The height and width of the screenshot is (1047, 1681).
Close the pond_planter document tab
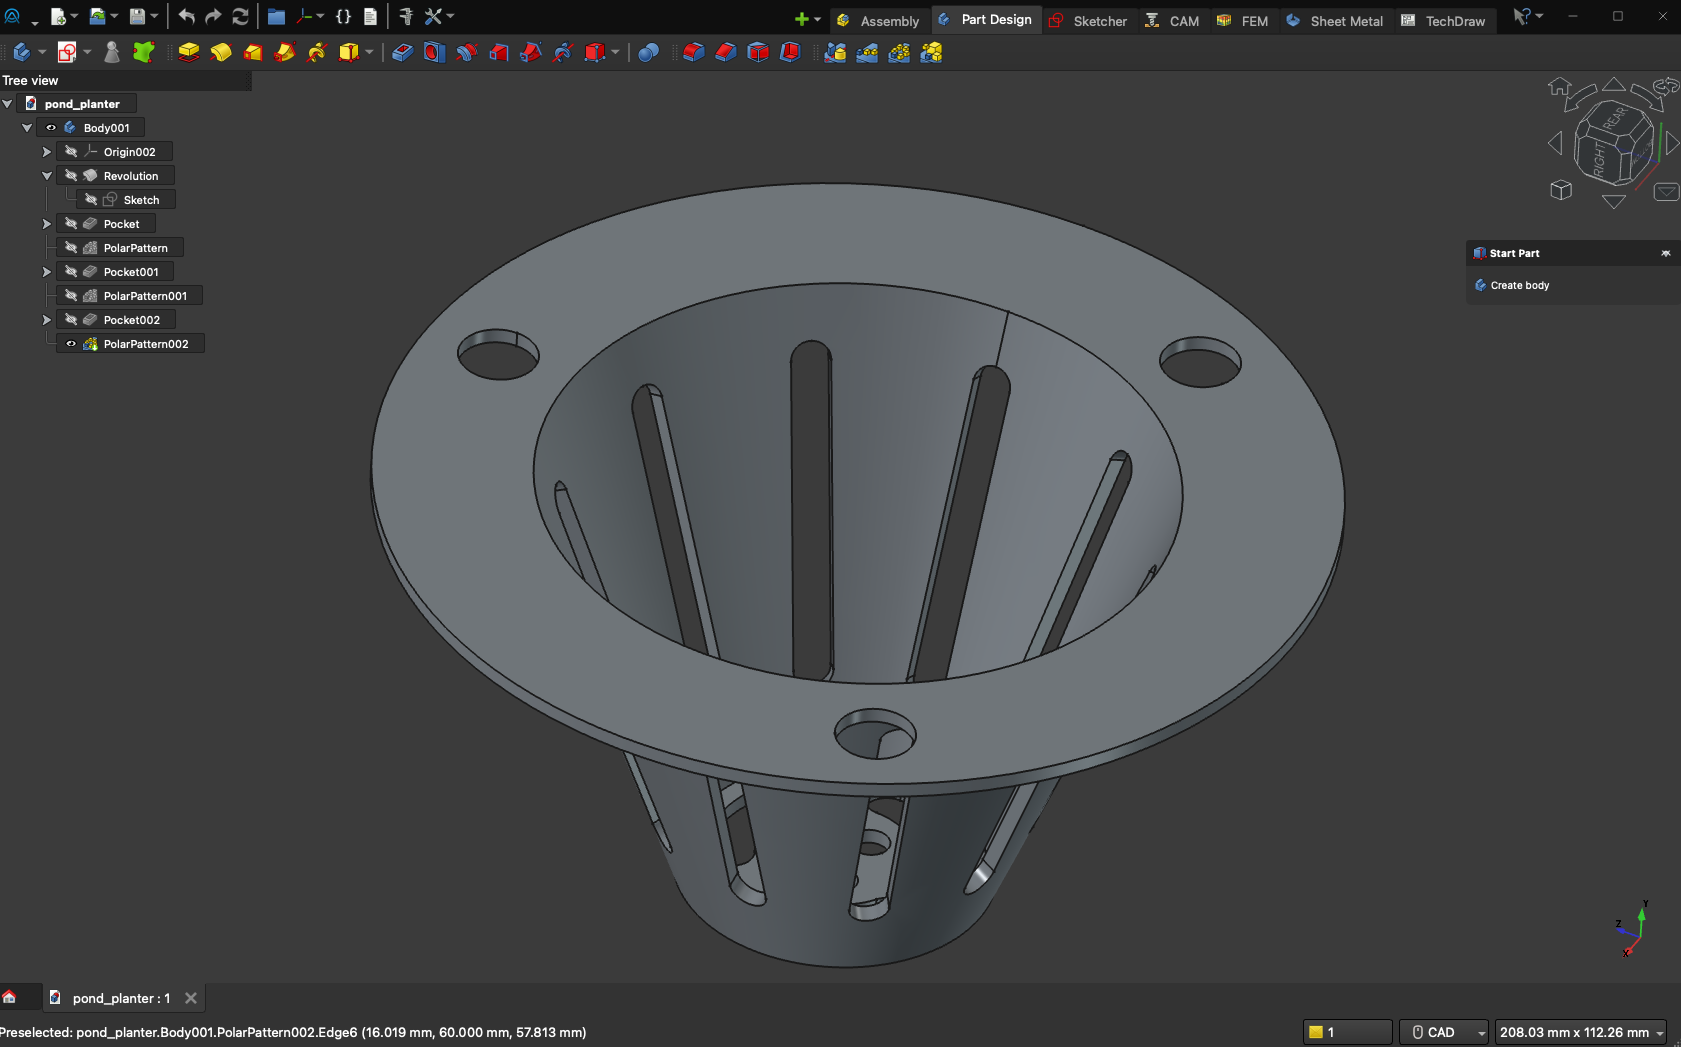point(191,998)
